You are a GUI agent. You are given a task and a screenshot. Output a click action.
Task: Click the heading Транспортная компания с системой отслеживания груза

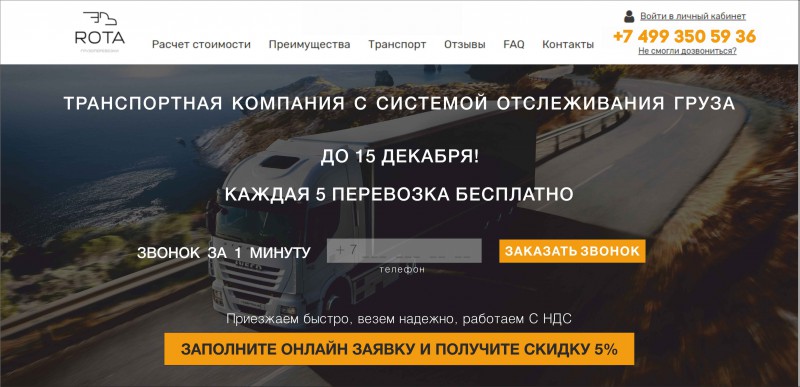click(399, 104)
